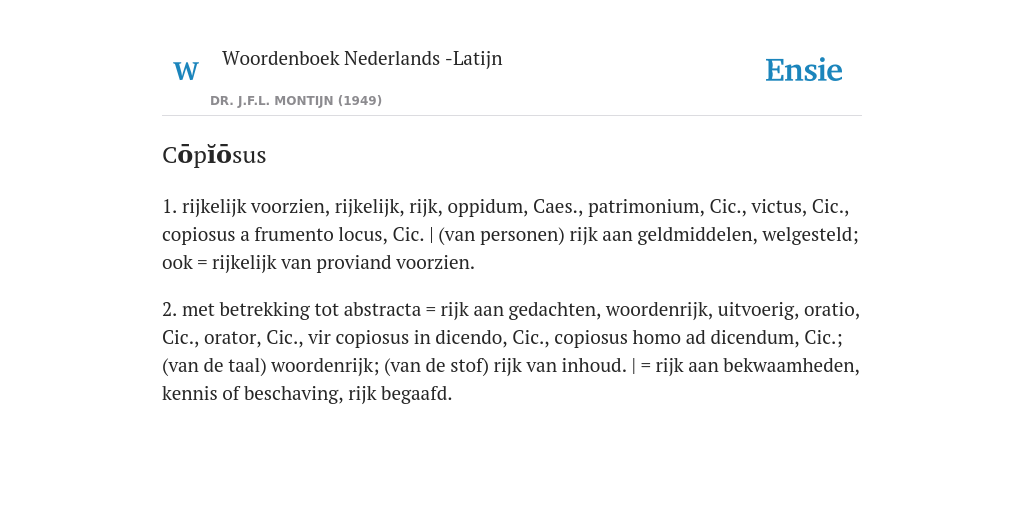This screenshot has height=512, width=1024.
Task: Click 'kennis of beschaving, rijk begaafd' line
Action: click(307, 394)
